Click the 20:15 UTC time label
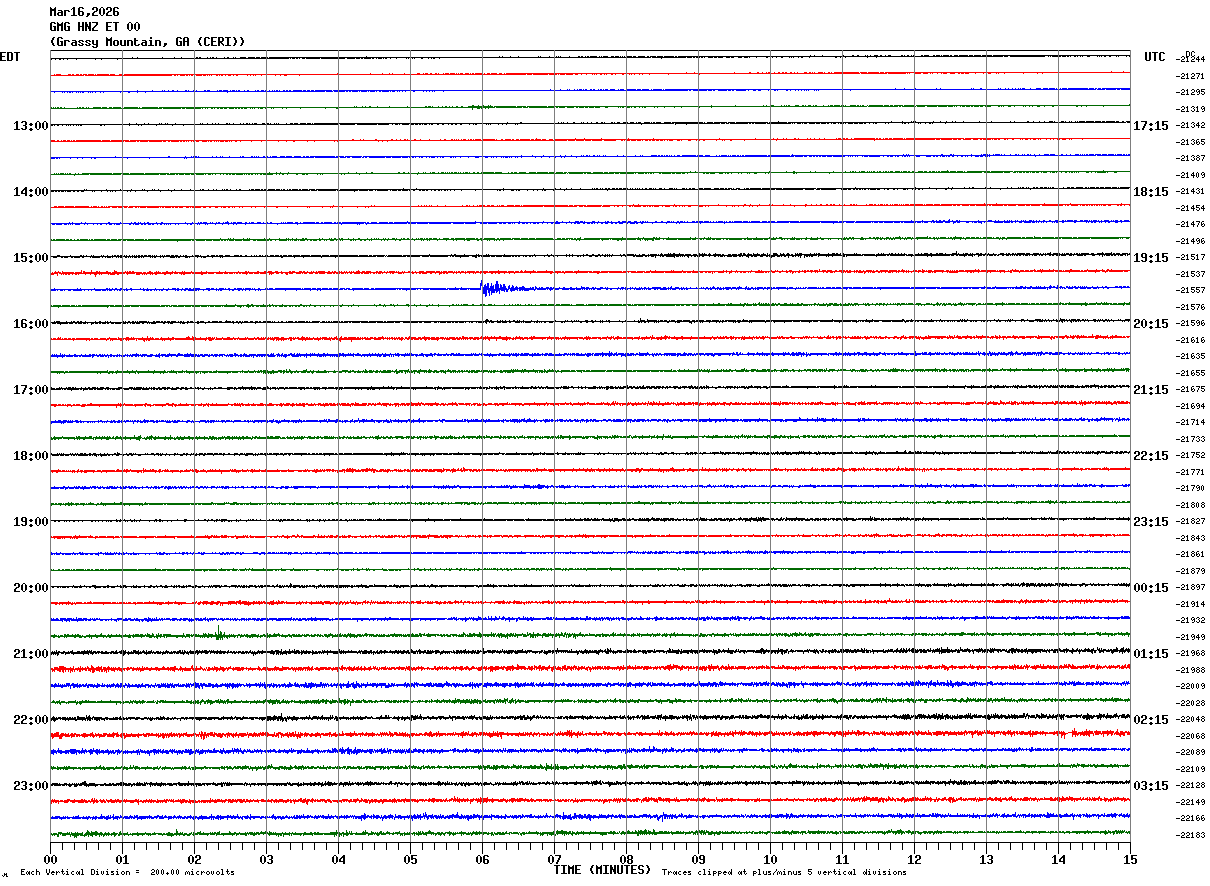Screen dimensions: 1210x886 click(x=1151, y=324)
